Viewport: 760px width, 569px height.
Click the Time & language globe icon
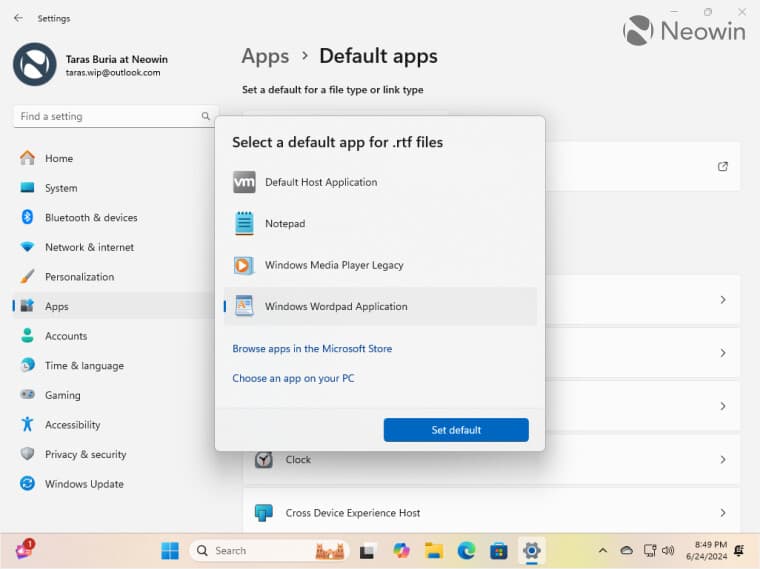click(x=28, y=365)
